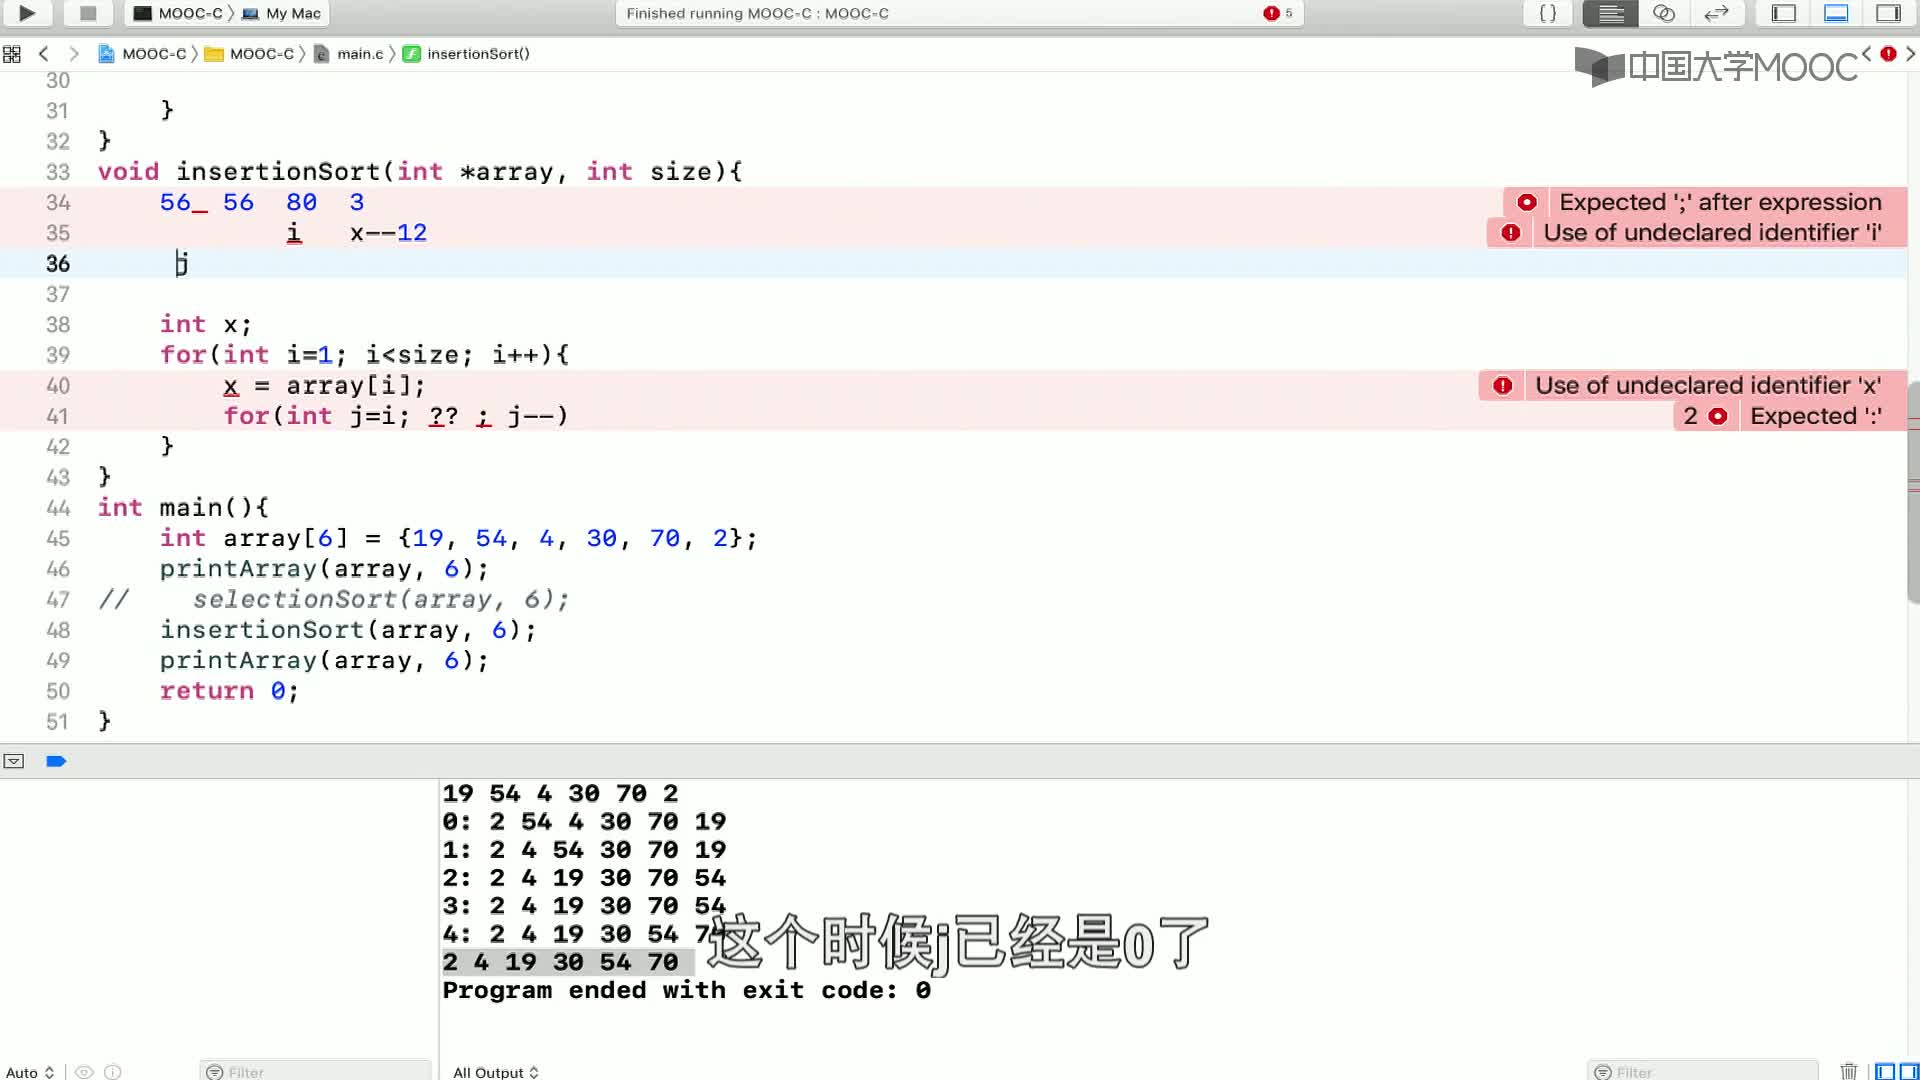
Task: Select the Expected ':' error message
Action: coord(1815,416)
